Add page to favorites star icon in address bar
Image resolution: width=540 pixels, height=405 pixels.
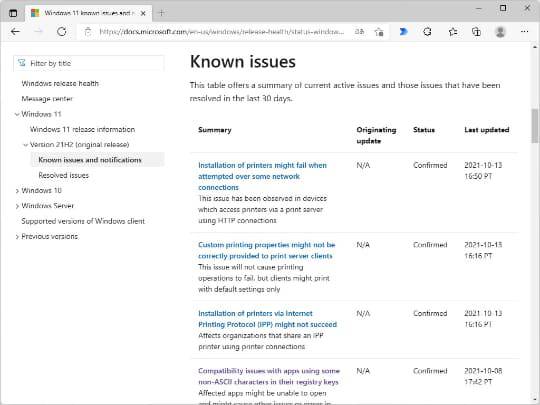tap(379, 32)
